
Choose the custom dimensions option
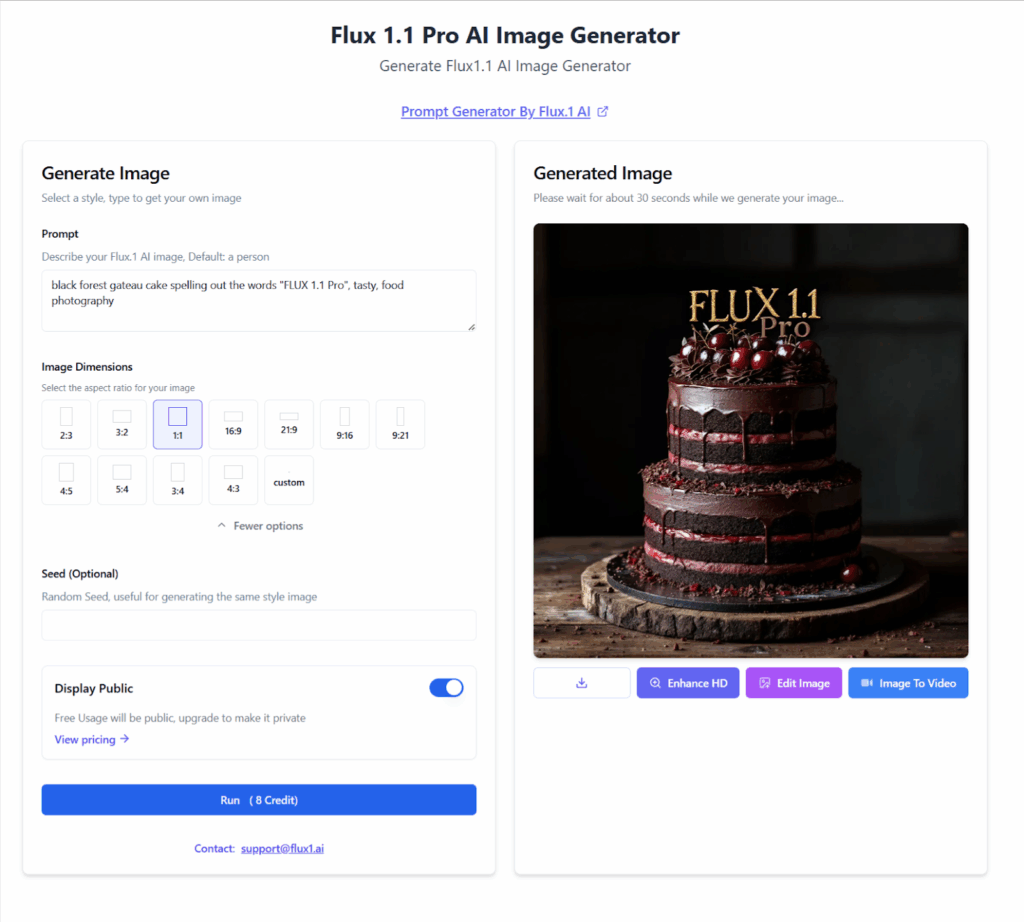pyautogui.click(x=289, y=480)
